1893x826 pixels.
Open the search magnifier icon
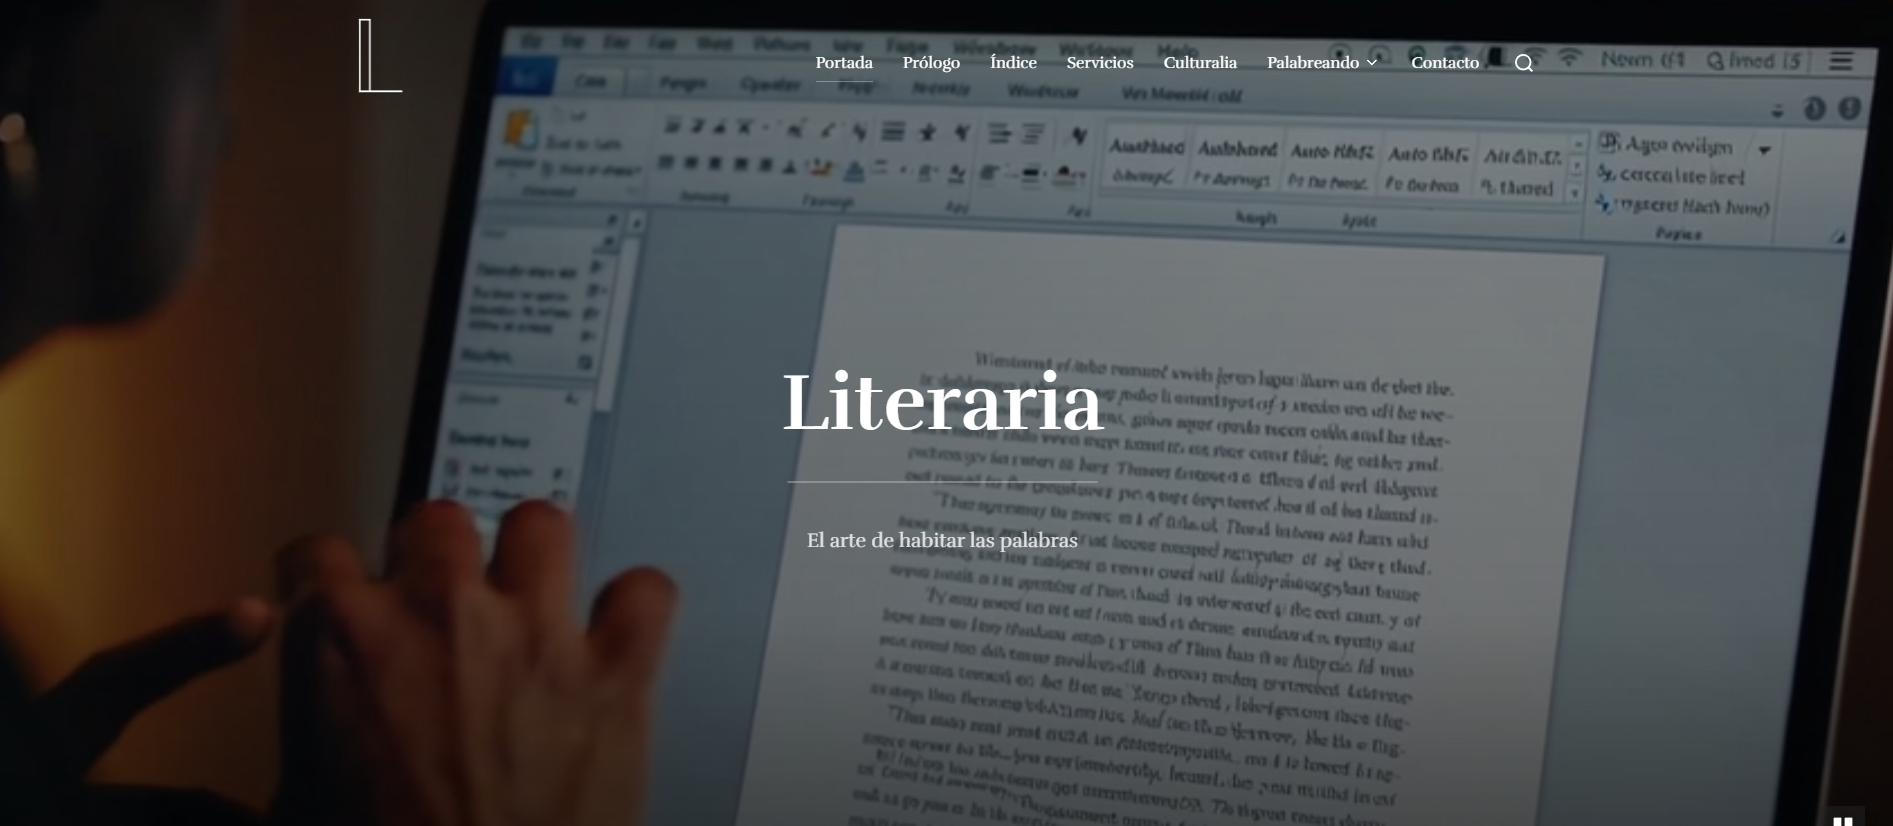pos(1524,63)
